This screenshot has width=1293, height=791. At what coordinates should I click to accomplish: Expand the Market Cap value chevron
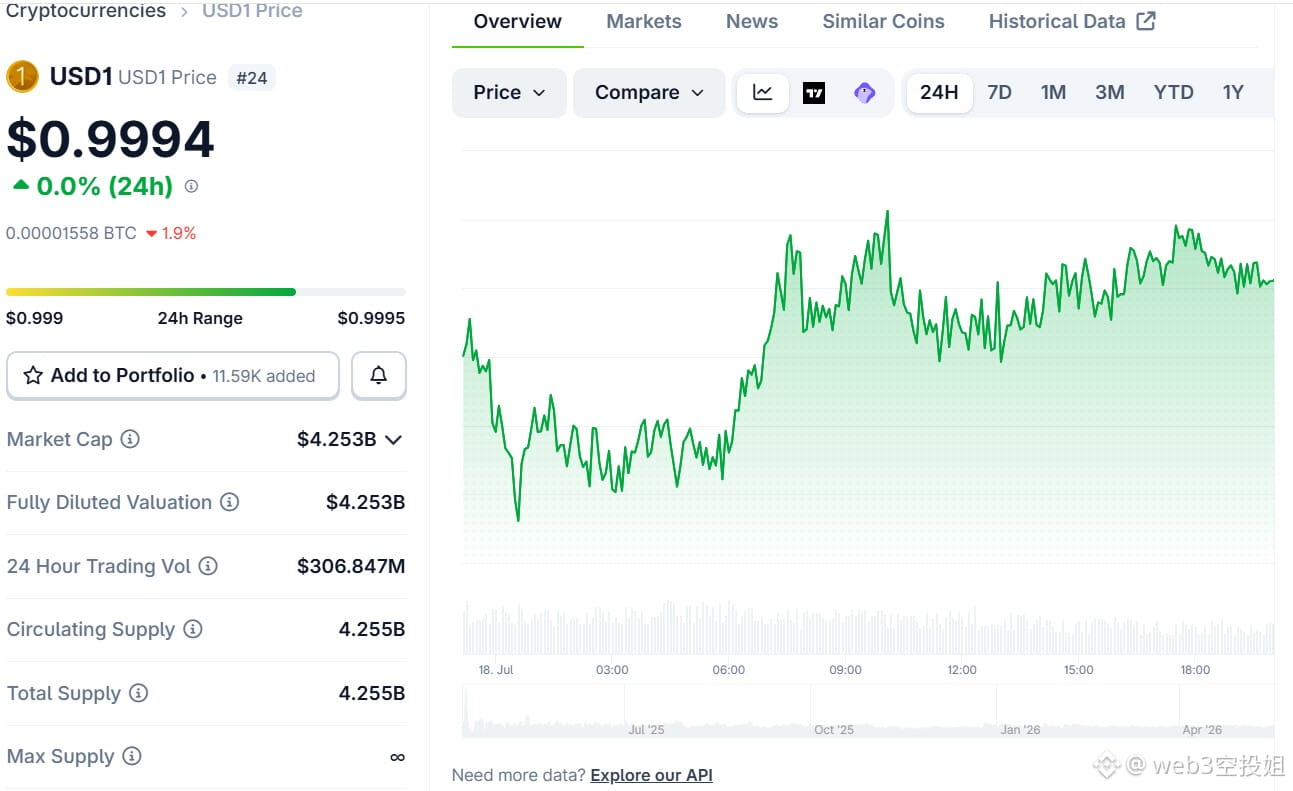pyautogui.click(x=394, y=440)
